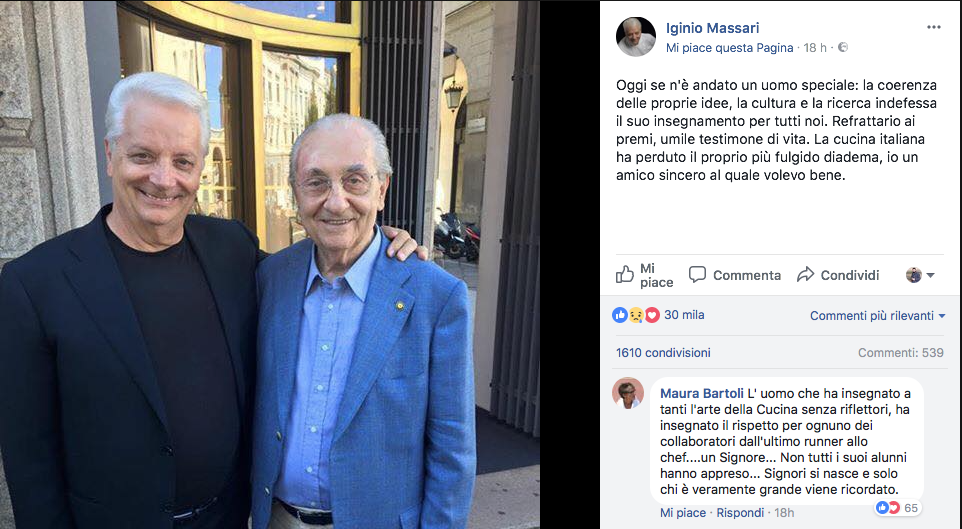Click the Commenta speech bubble icon
Screen dimensions: 962x529
tap(697, 274)
